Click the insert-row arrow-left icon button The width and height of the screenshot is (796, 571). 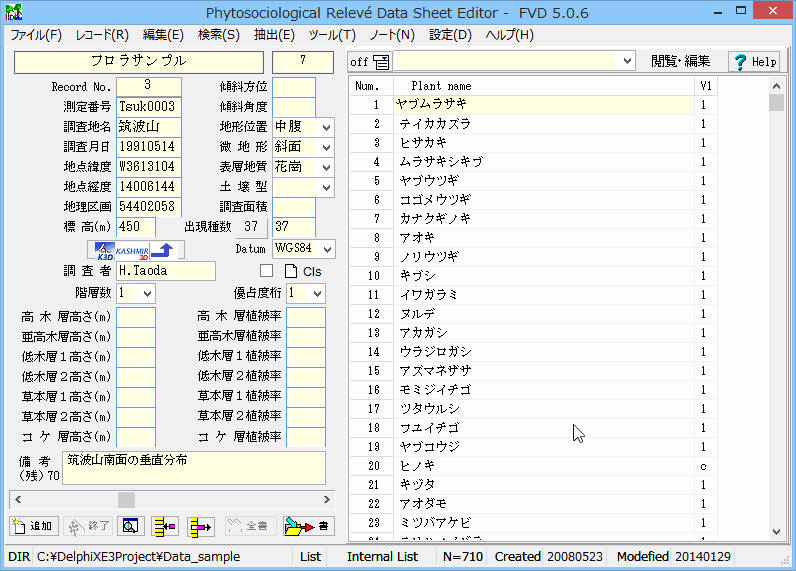[x=165, y=526]
